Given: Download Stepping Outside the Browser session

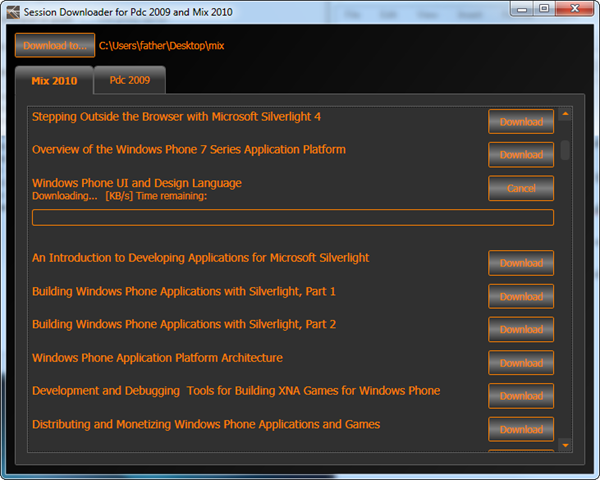Looking at the screenshot, I should pos(521,122).
